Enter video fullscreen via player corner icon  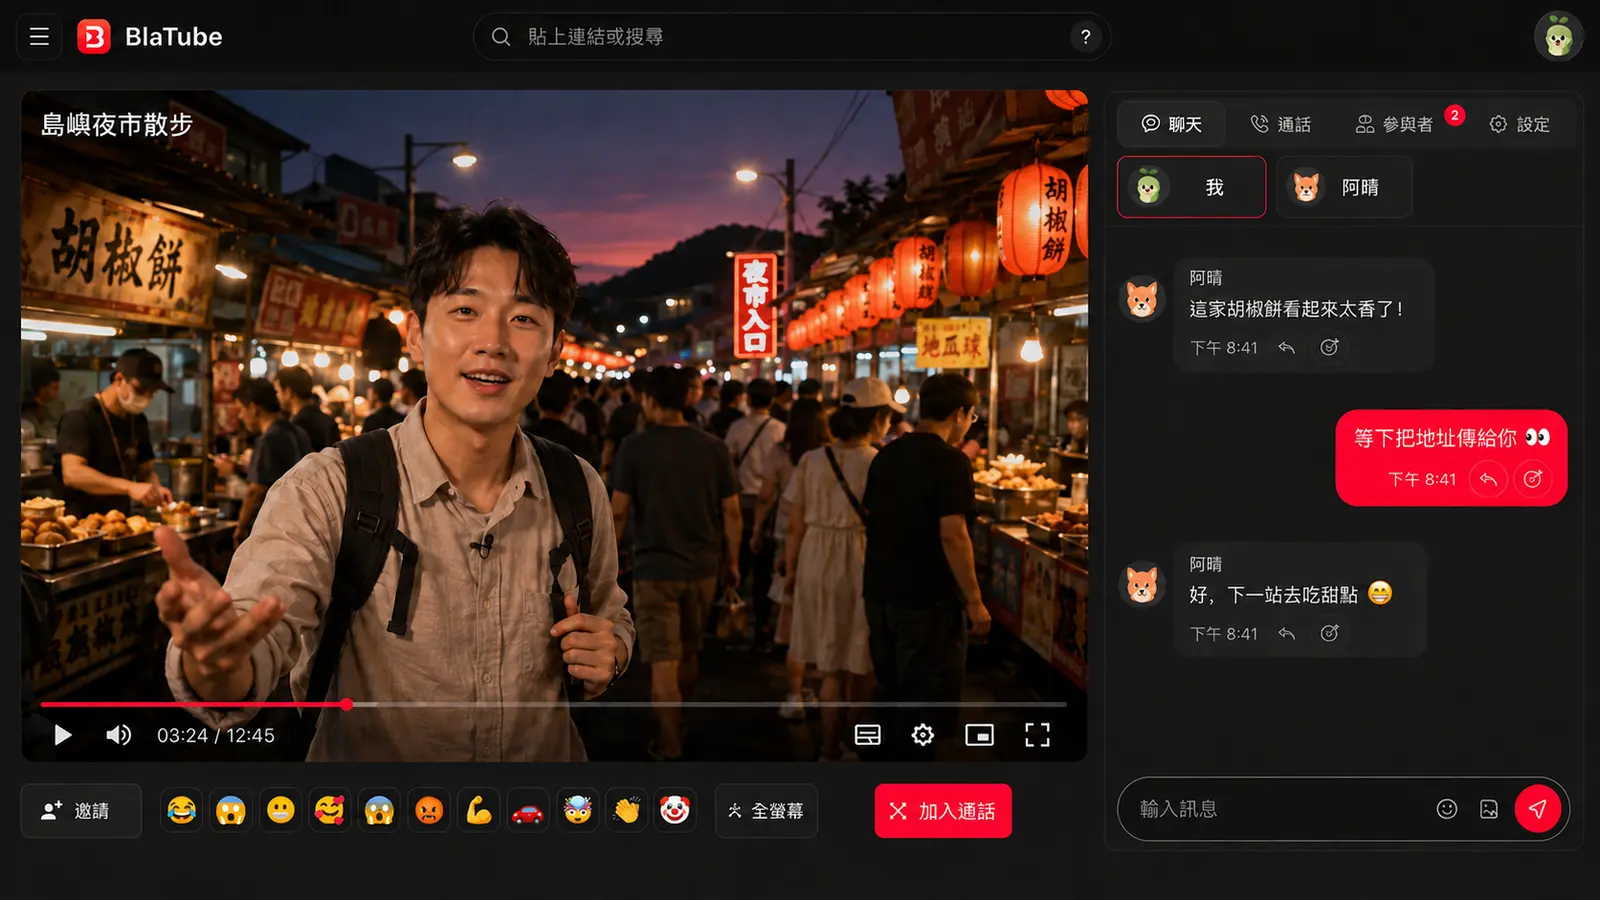[1037, 735]
